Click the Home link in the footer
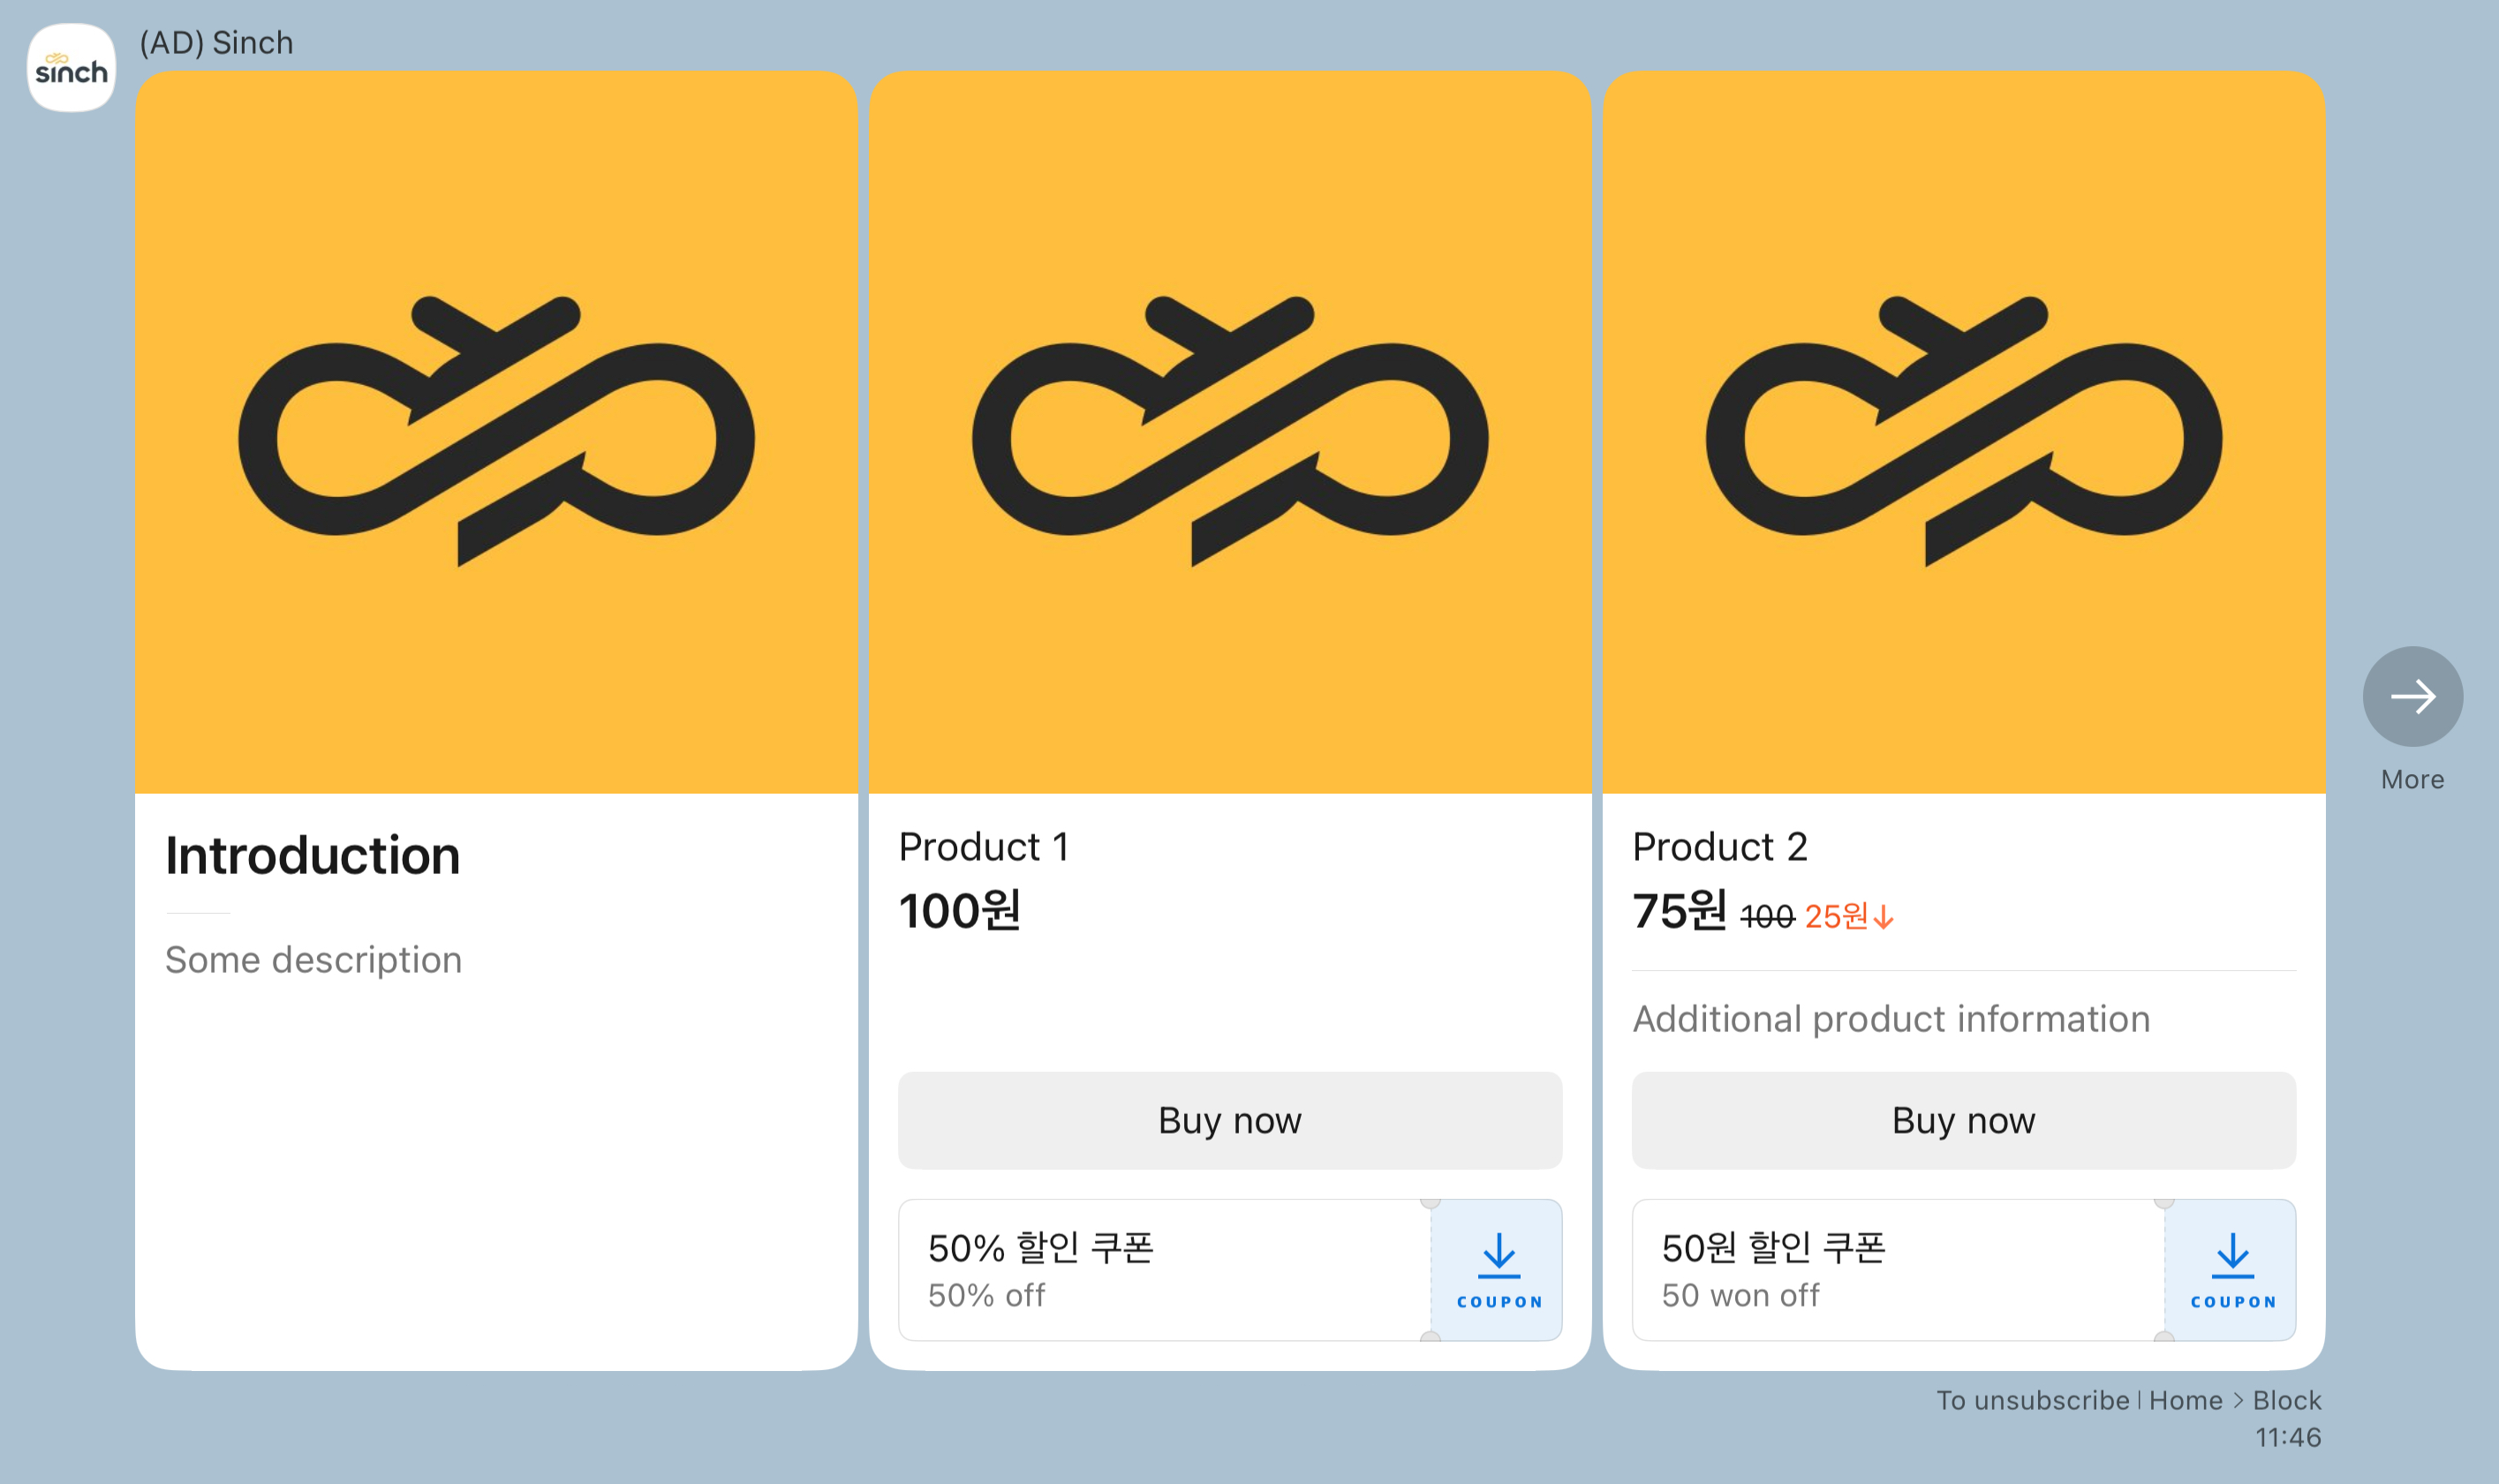The width and height of the screenshot is (2499, 1484). point(2186,1400)
